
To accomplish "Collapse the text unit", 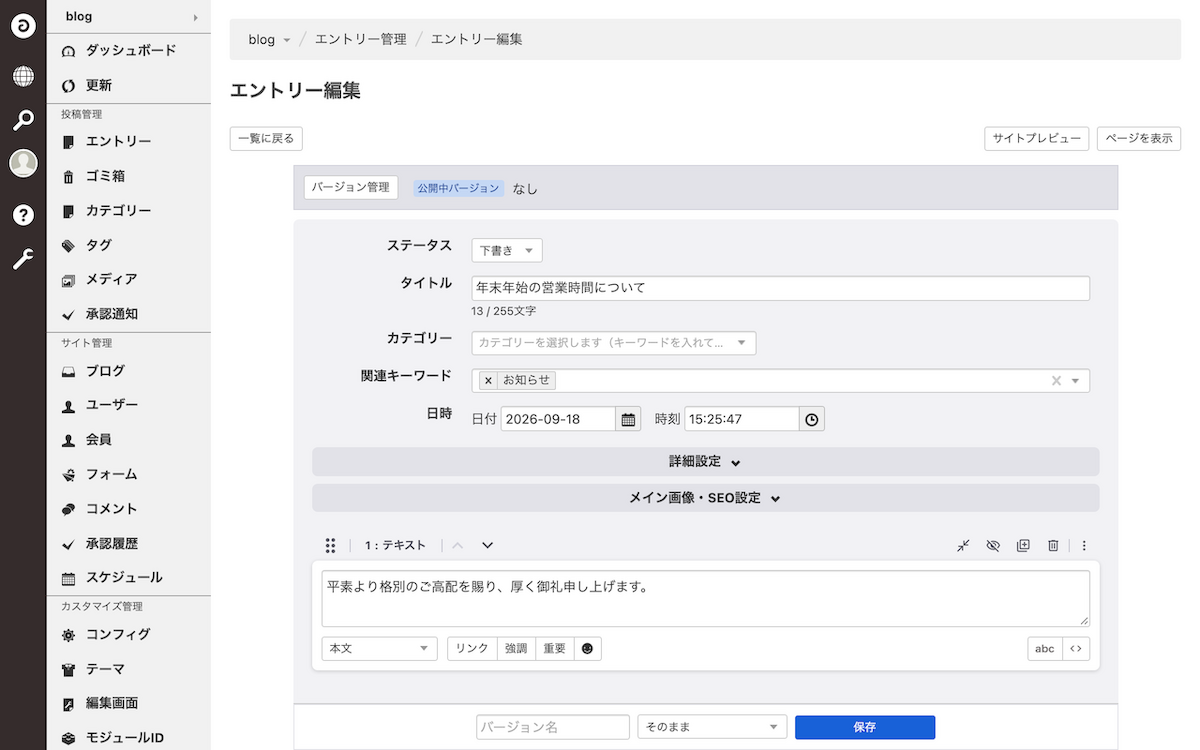I will click(963, 545).
